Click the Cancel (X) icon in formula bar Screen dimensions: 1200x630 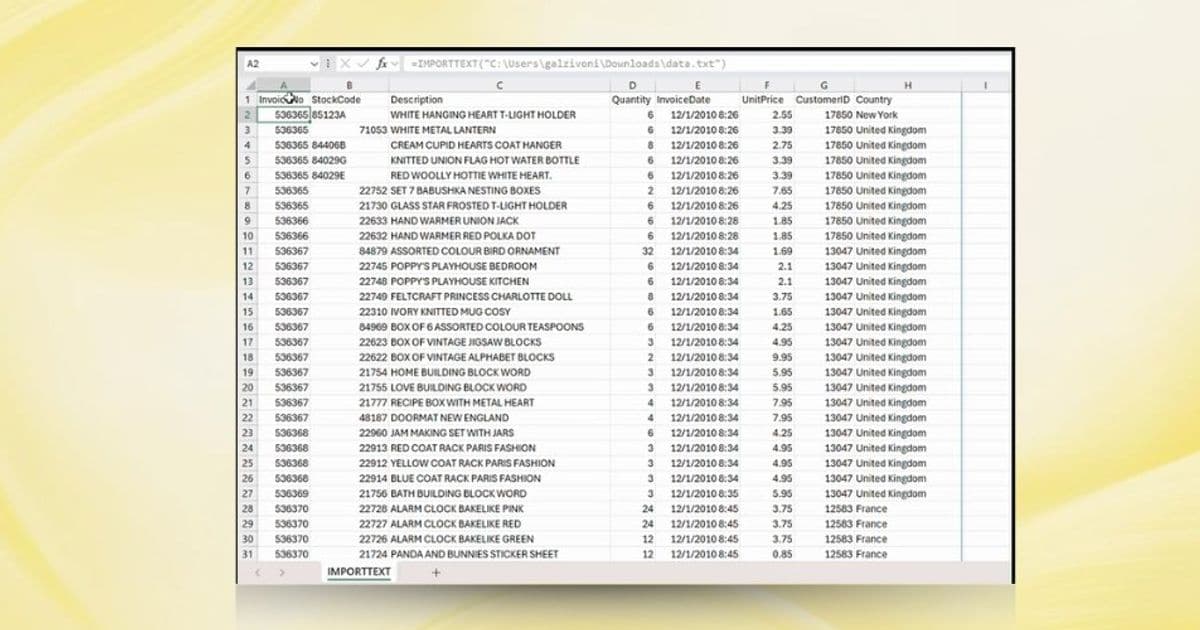[344, 63]
